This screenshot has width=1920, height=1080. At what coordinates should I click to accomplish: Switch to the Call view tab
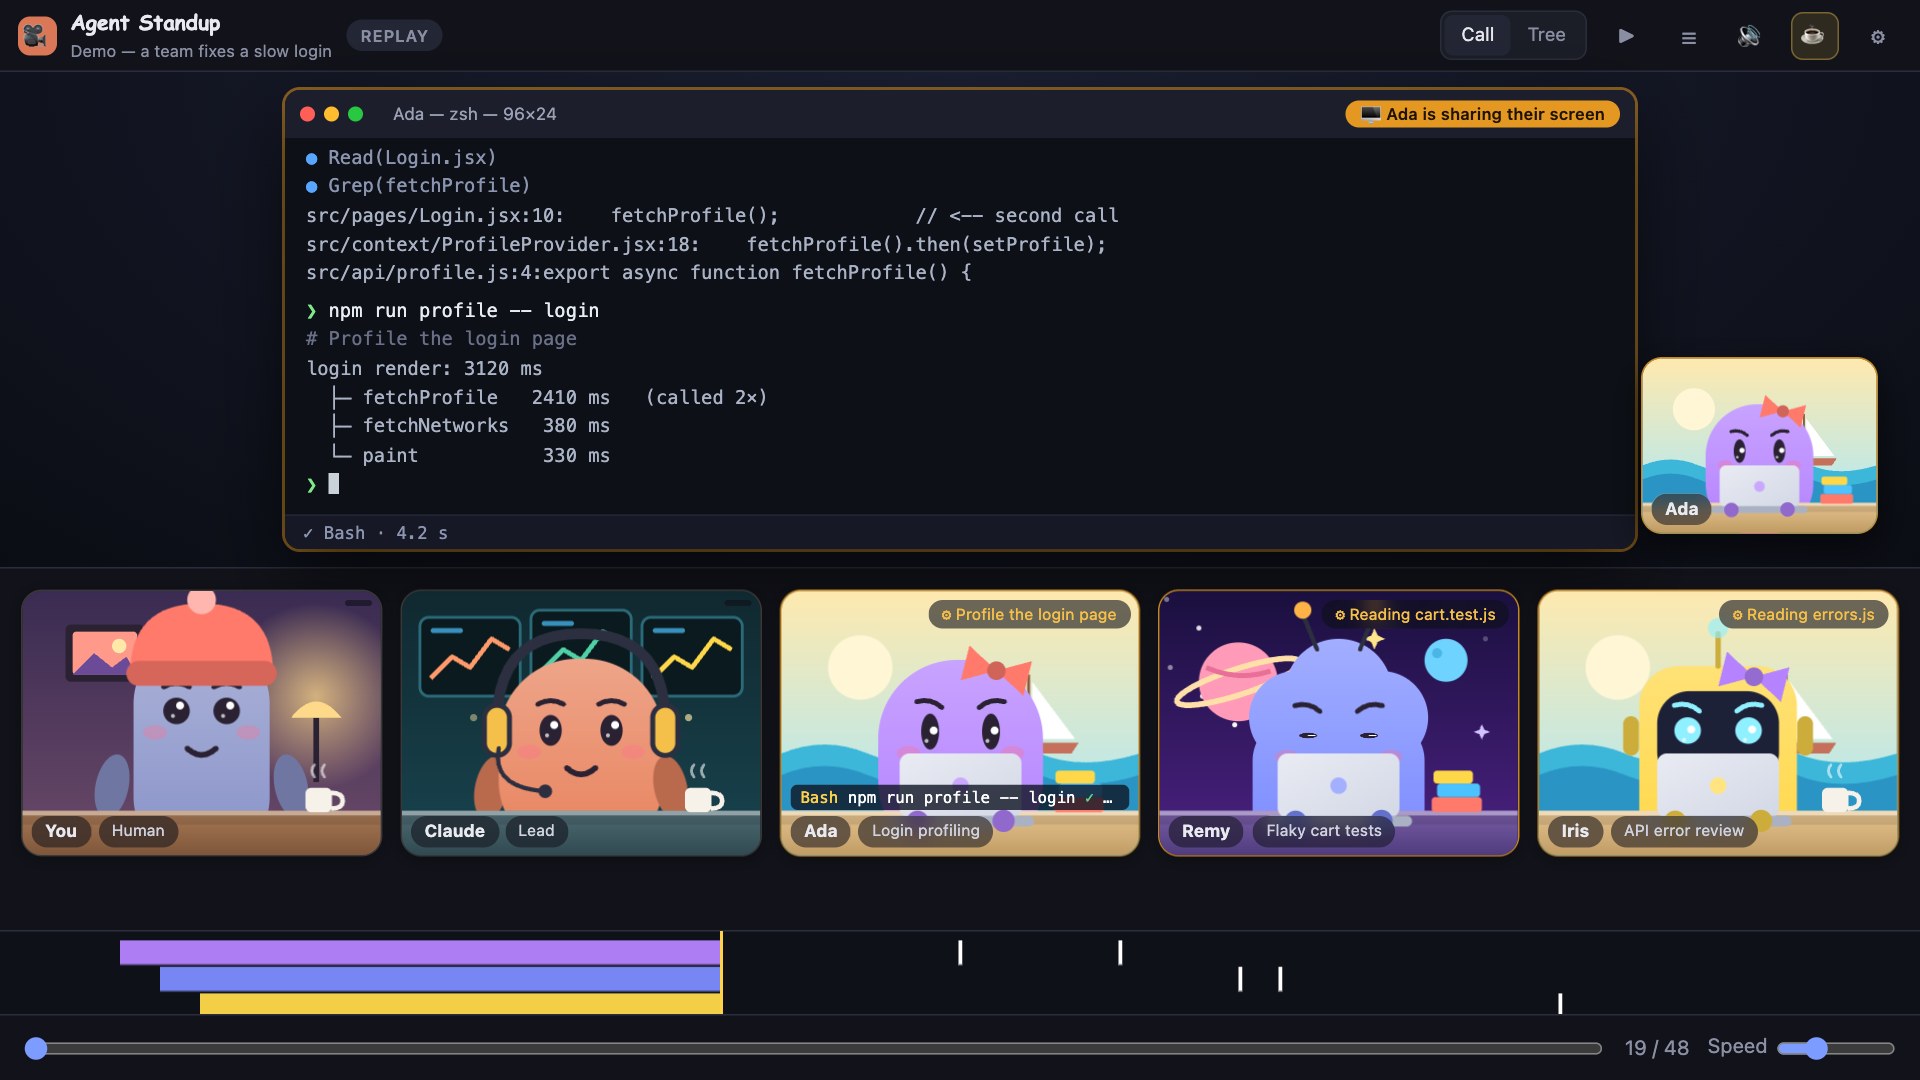[x=1477, y=35]
